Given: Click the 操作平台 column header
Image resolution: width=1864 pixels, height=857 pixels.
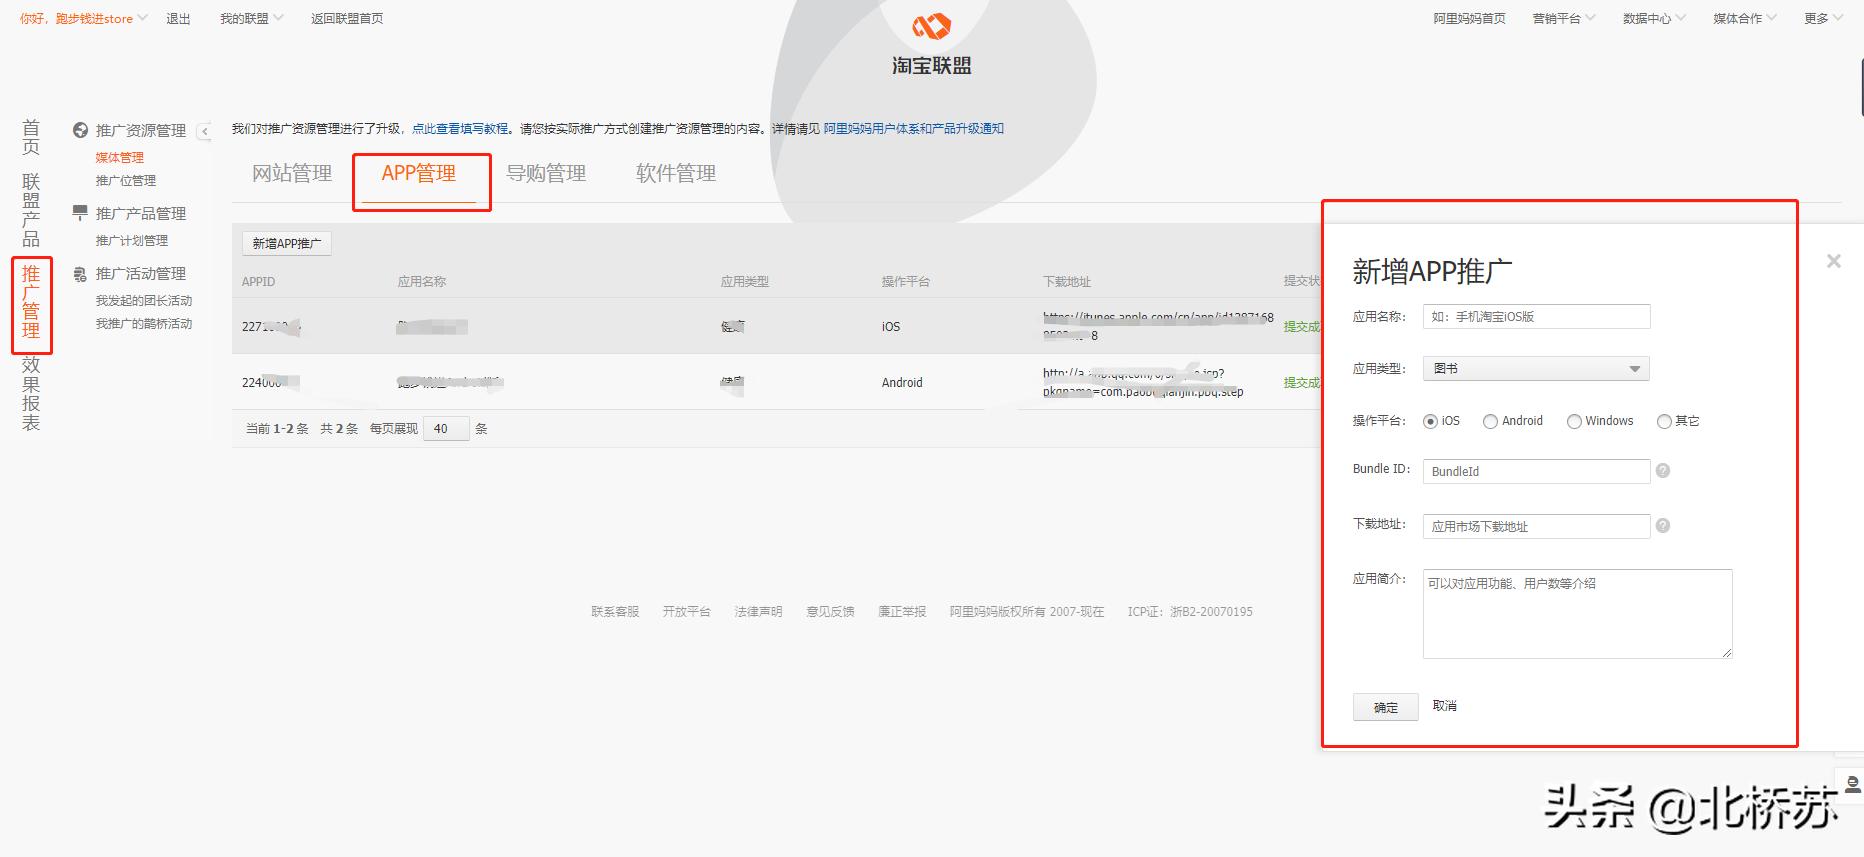Looking at the screenshot, I should click(x=906, y=282).
